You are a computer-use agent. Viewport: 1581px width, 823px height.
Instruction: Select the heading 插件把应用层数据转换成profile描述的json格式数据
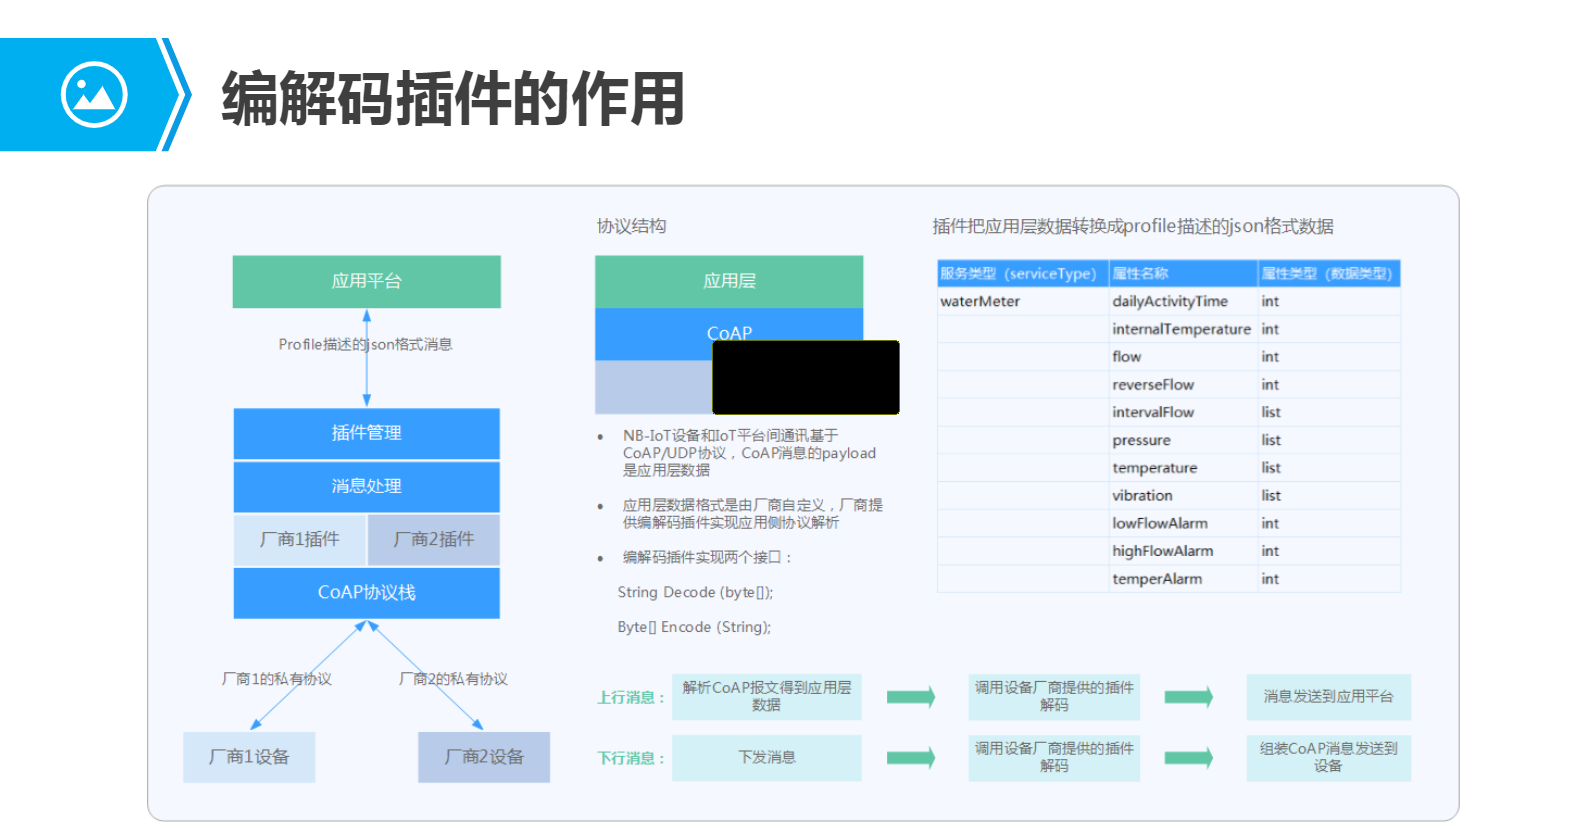coord(1133,226)
